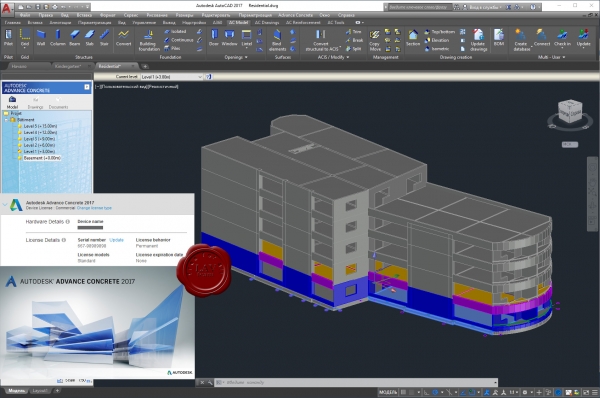600x398 pixels.
Task: Click the Building foundation tool
Action: click(x=149, y=40)
